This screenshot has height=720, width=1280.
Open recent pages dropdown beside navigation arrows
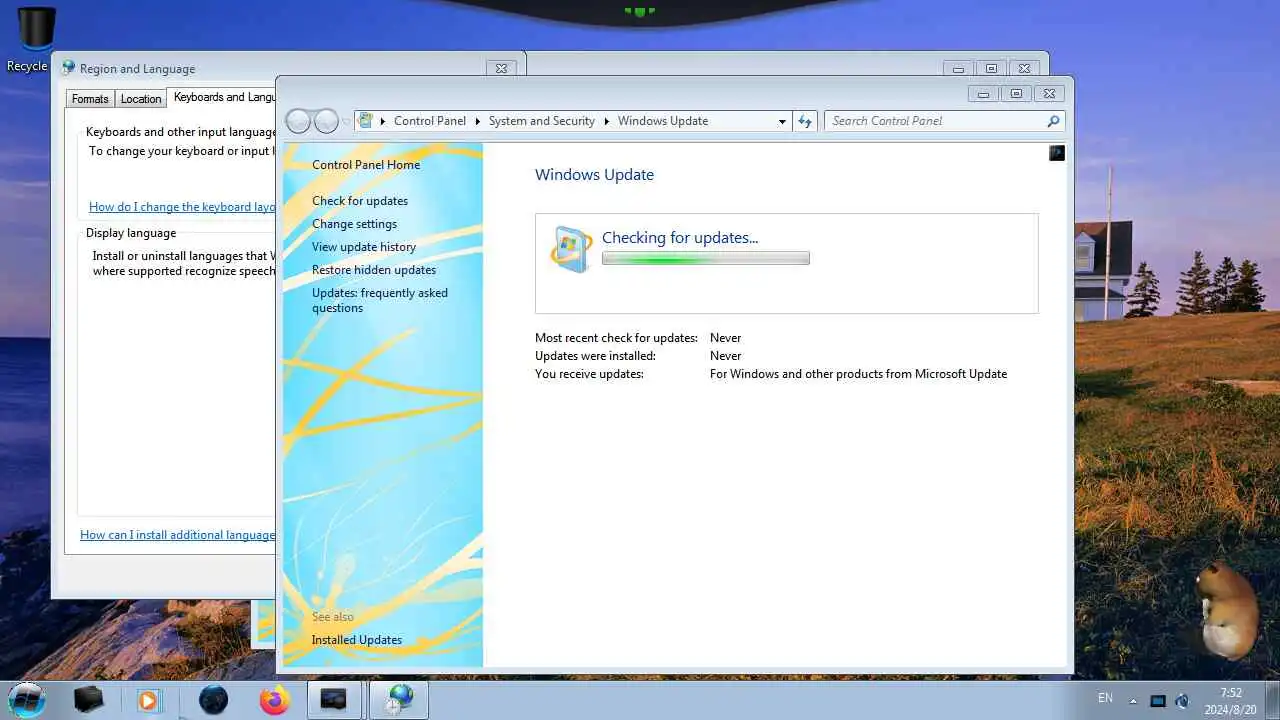click(x=347, y=121)
